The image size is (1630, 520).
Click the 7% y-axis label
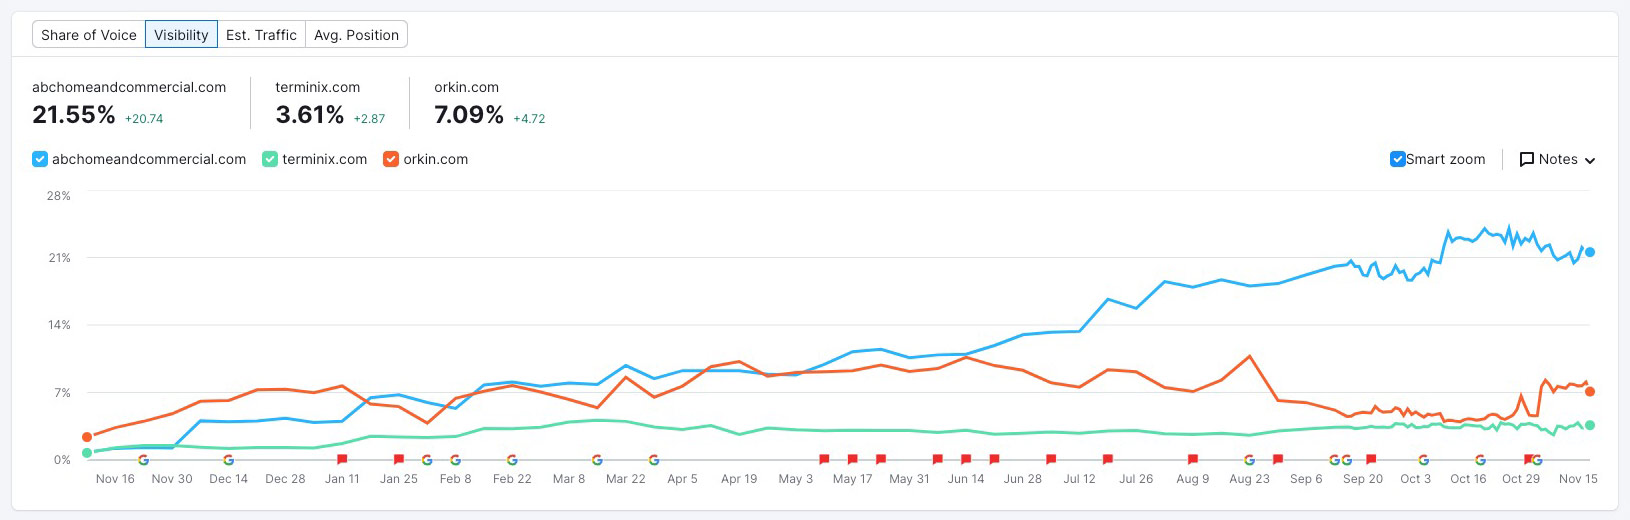[x=62, y=393]
